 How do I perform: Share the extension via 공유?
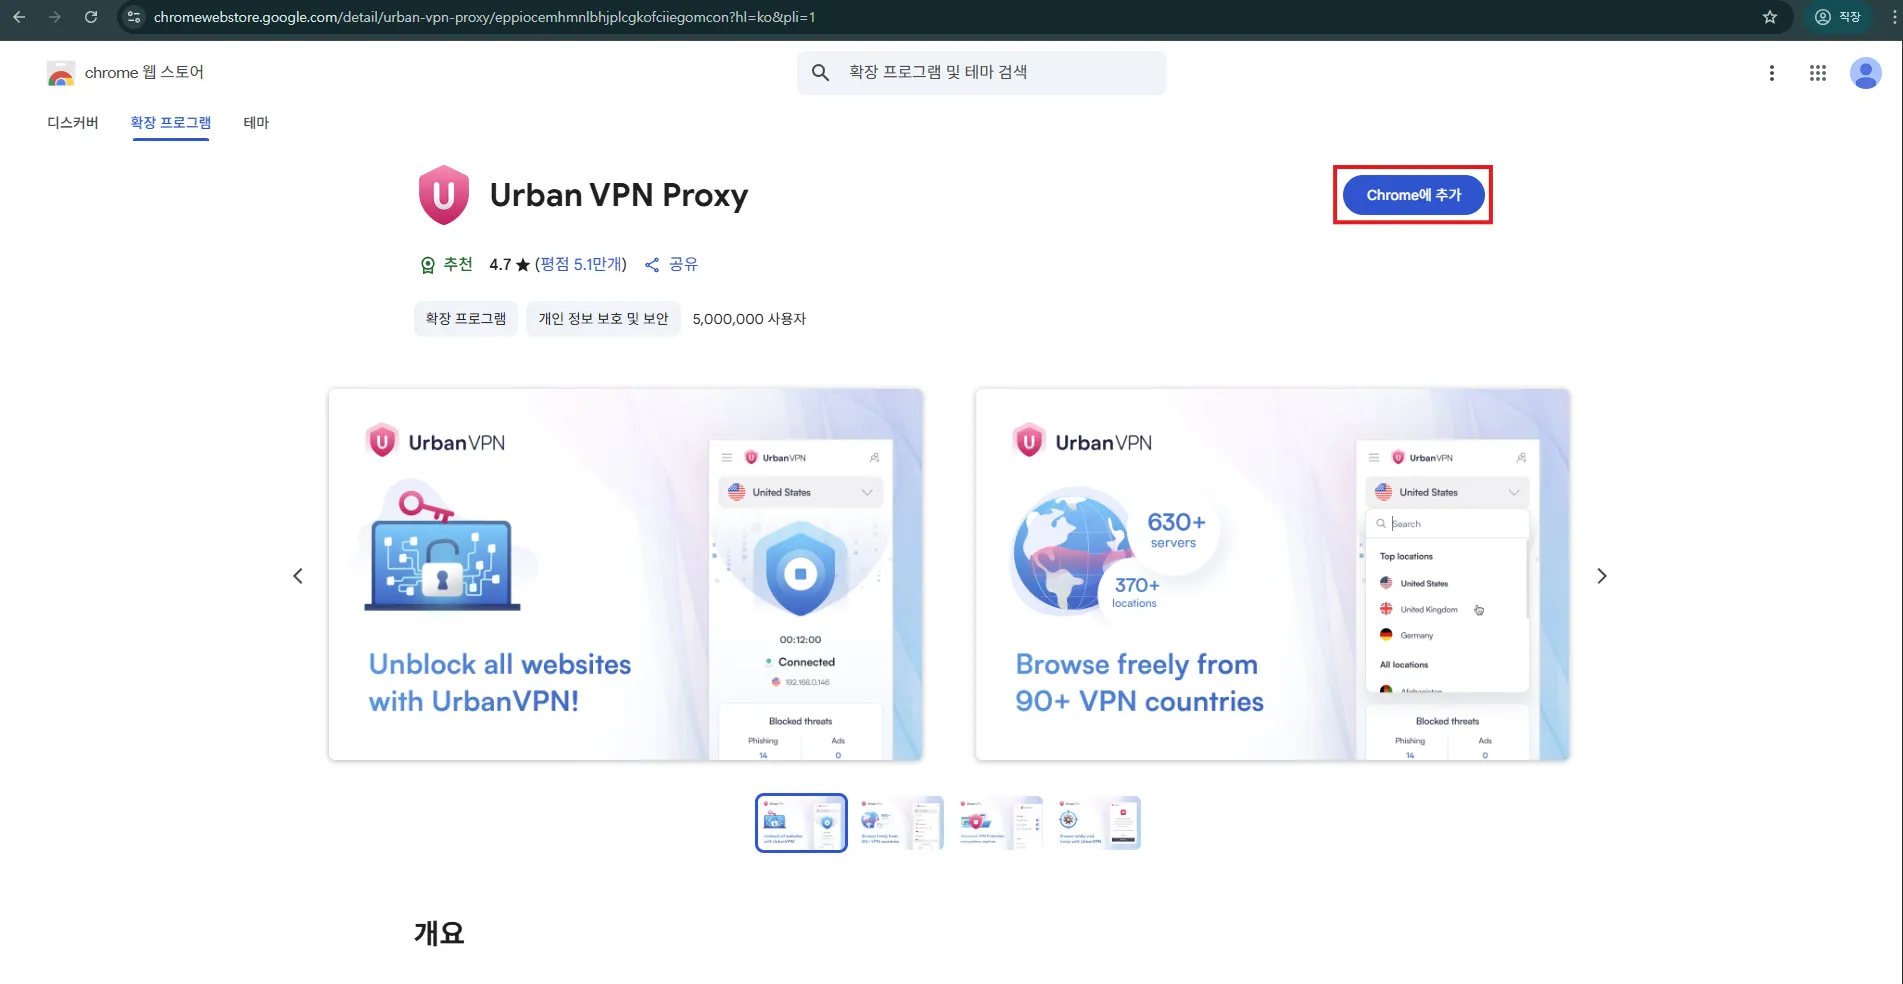(671, 264)
